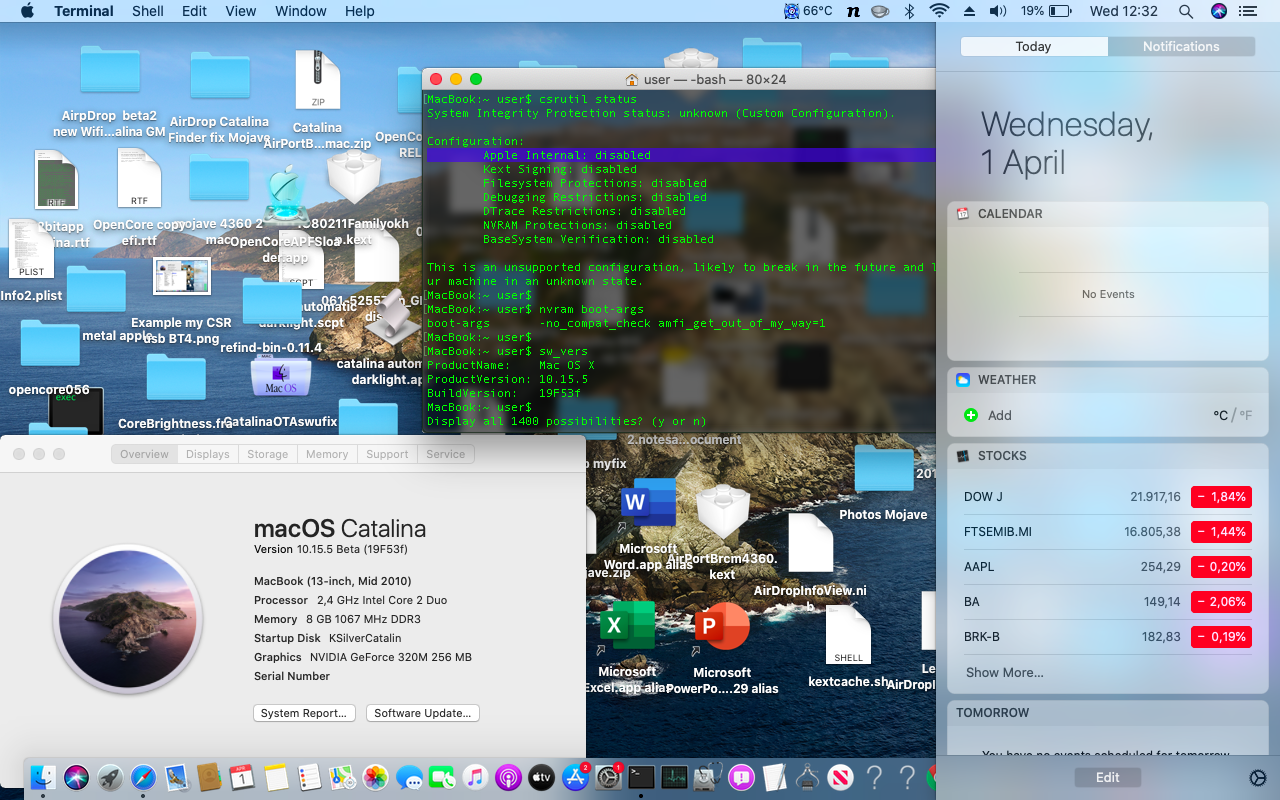This screenshot has height=800, width=1280.
Task: Open Podcasts icon in the Dock
Action: tap(508, 777)
